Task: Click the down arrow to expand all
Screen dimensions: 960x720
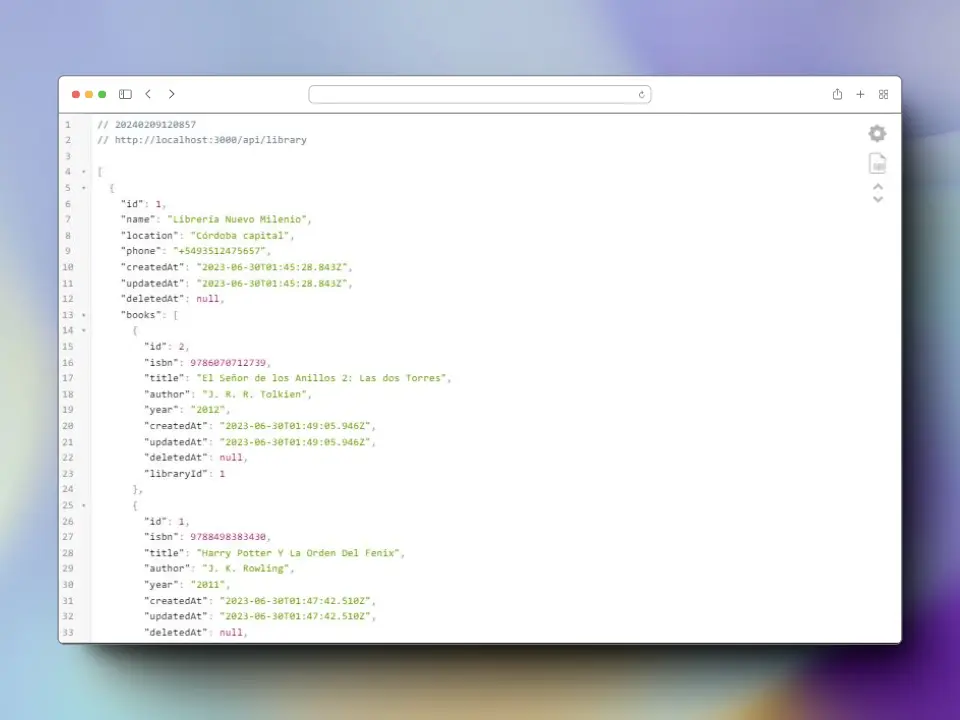Action: click(x=878, y=199)
